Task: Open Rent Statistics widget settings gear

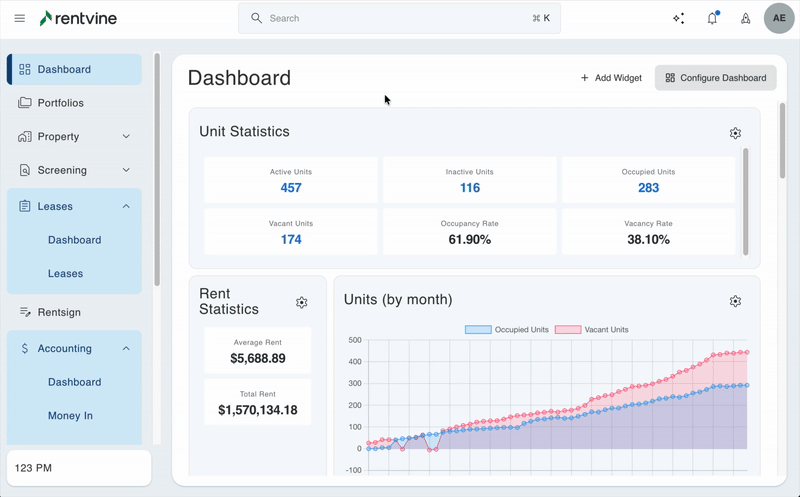Action: [x=301, y=302]
